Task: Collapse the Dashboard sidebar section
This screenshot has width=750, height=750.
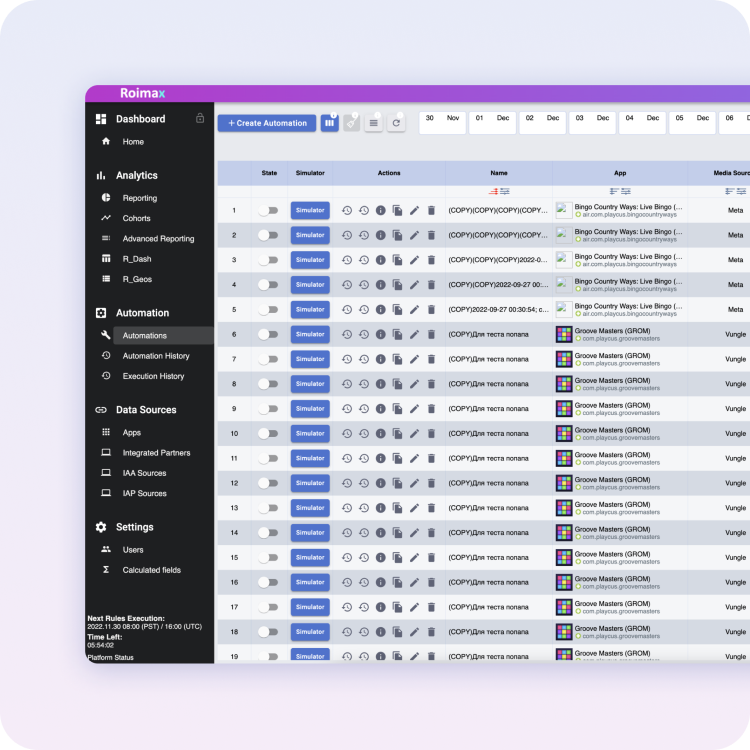Action: (140, 119)
